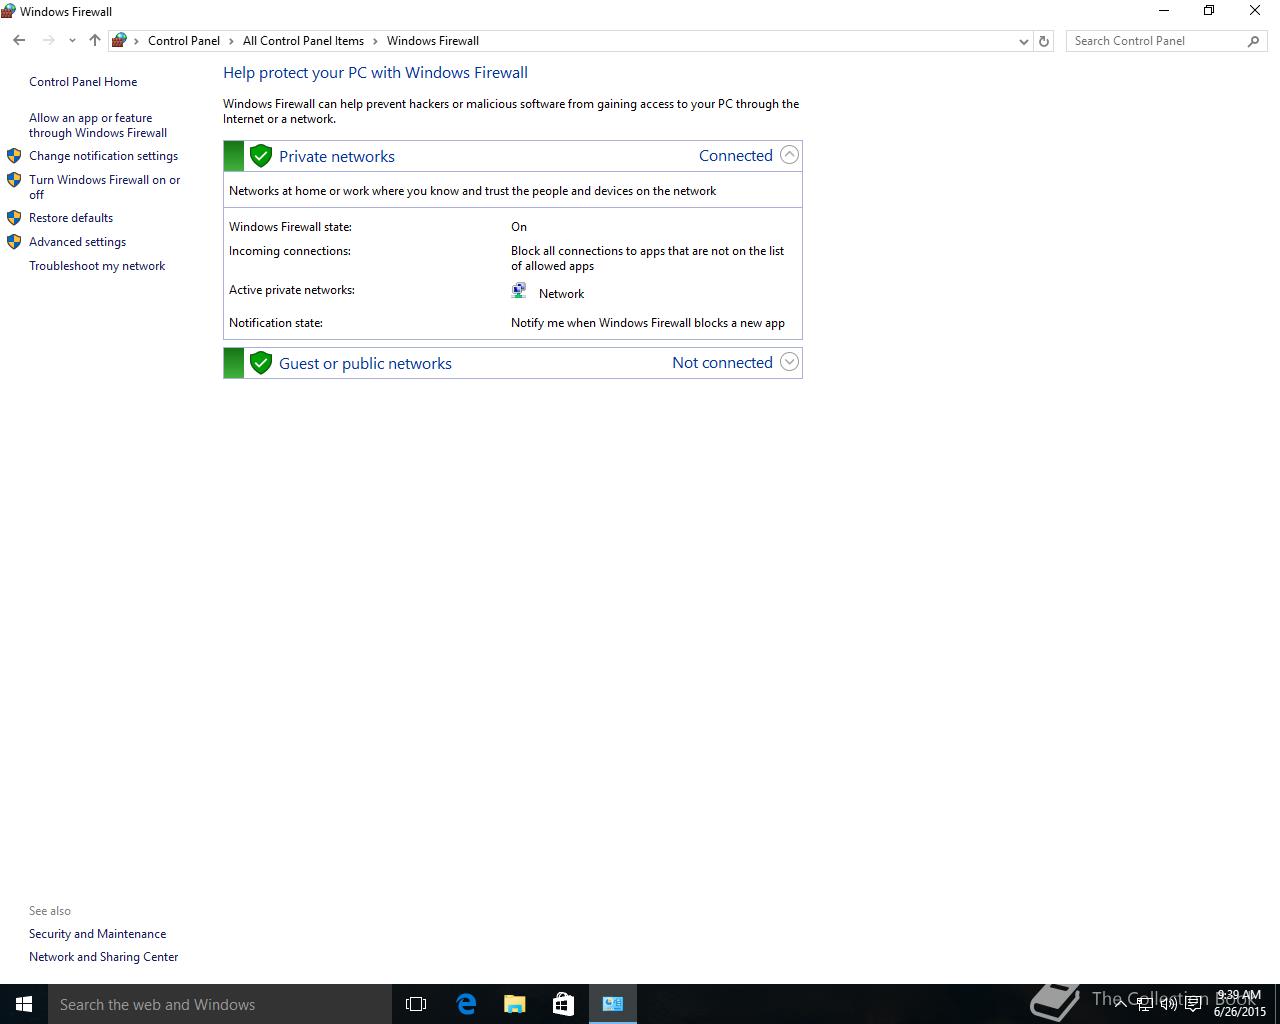Open Task View from the taskbar
The height and width of the screenshot is (1024, 1280).
coord(416,1004)
